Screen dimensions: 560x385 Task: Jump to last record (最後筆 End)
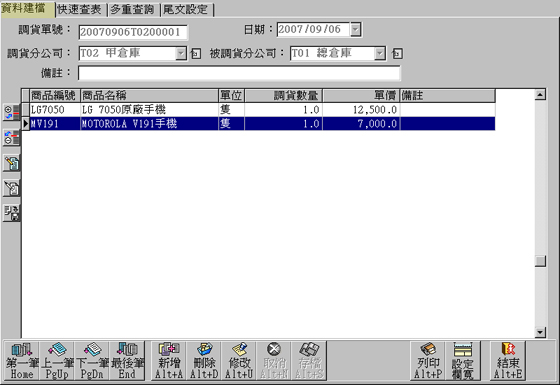(127, 361)
